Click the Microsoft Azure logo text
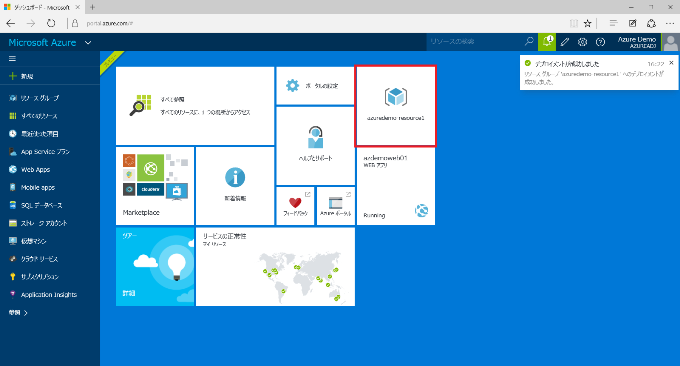Viewport: 680px width, 366px height. click(42, 42)
